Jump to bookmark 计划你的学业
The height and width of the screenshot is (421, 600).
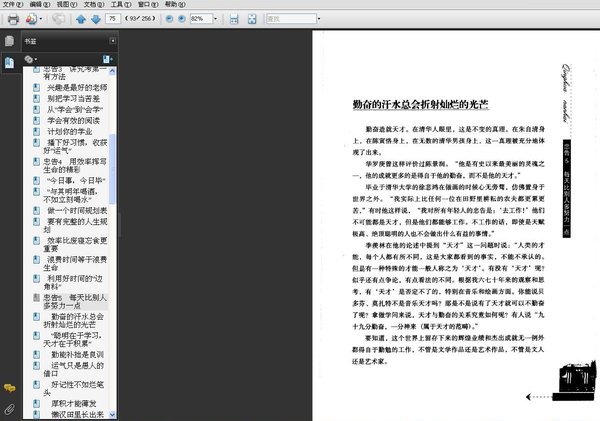[x=69, y=130]
